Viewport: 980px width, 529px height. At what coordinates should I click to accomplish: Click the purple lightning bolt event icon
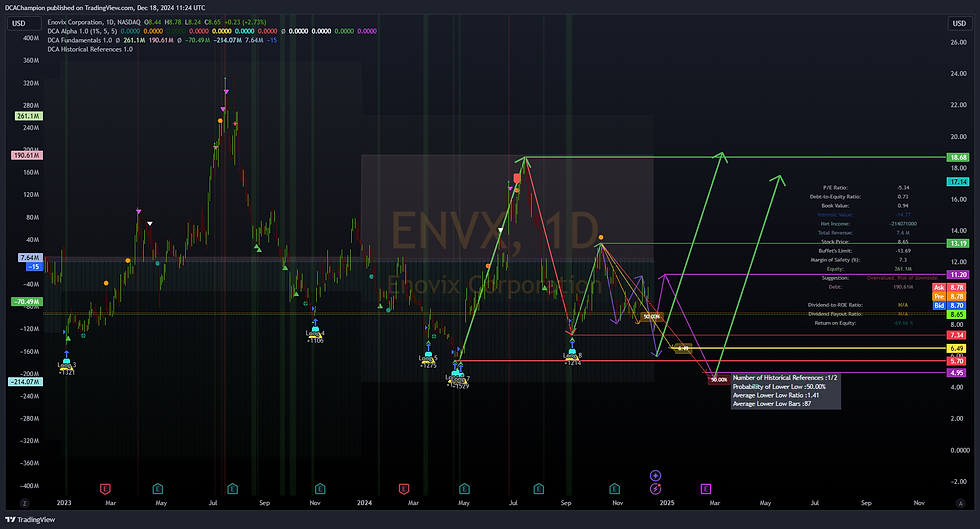[655, 489]
